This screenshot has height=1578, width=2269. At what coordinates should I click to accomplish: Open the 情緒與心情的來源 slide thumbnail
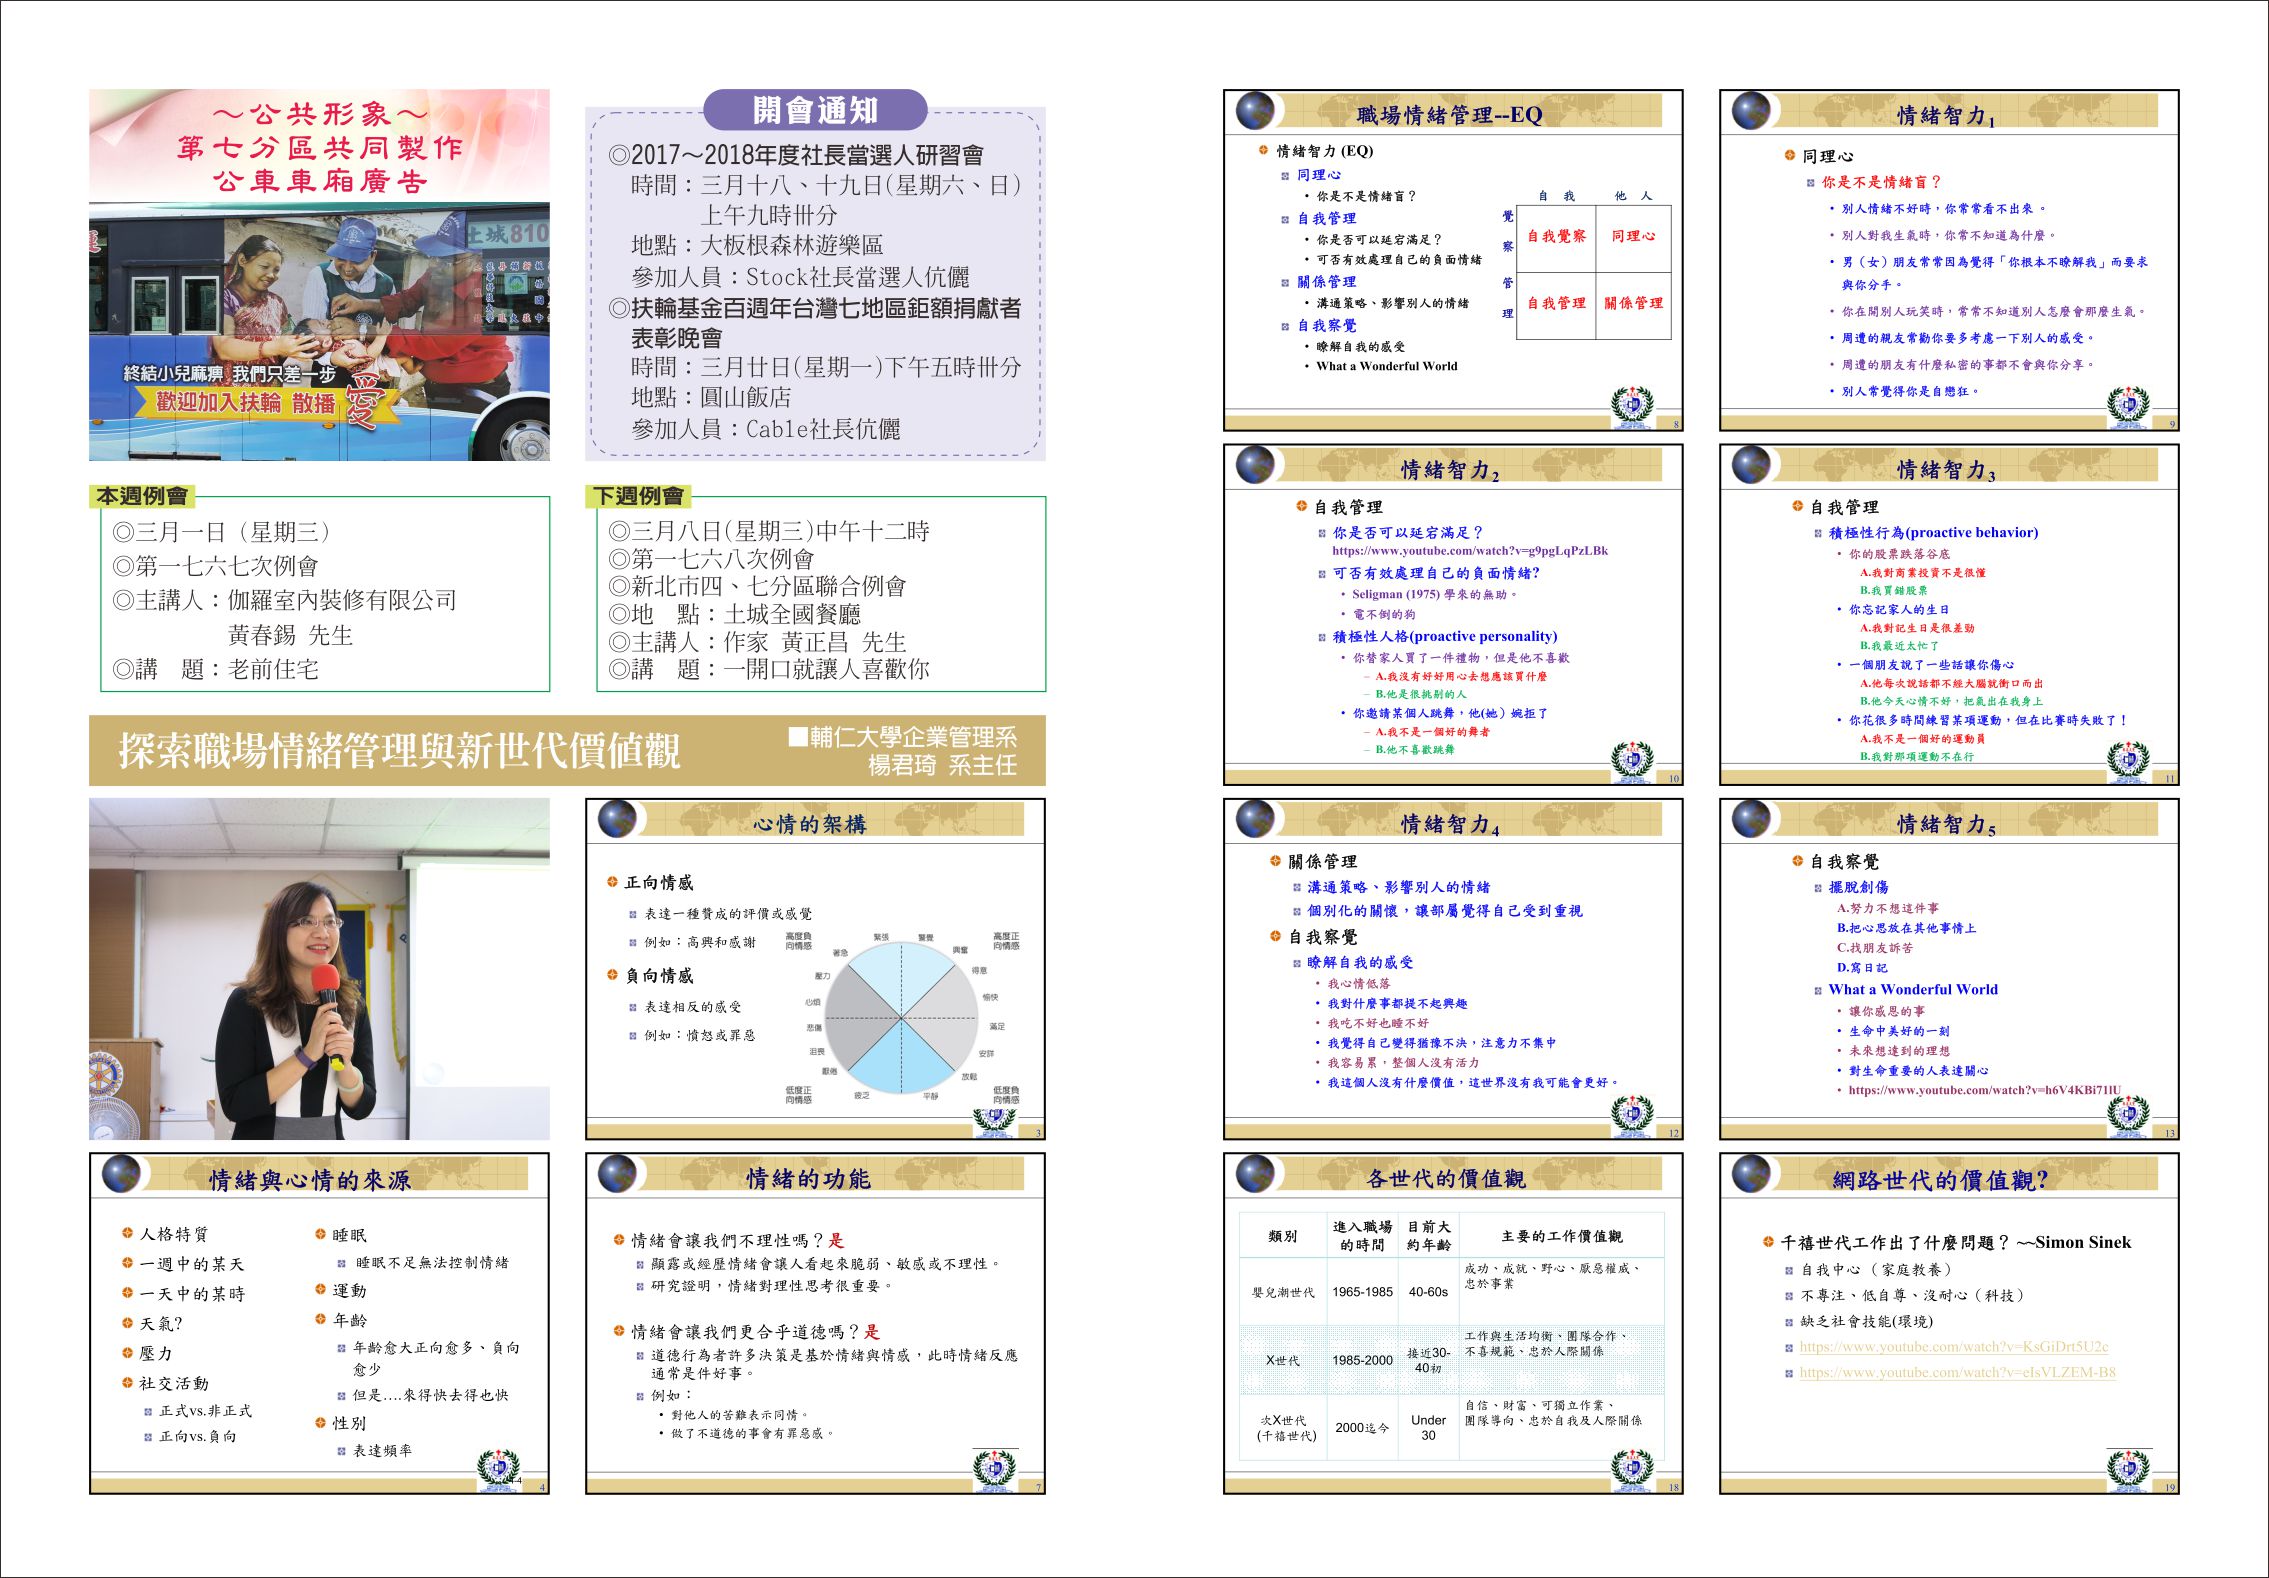pos(319,1323)
